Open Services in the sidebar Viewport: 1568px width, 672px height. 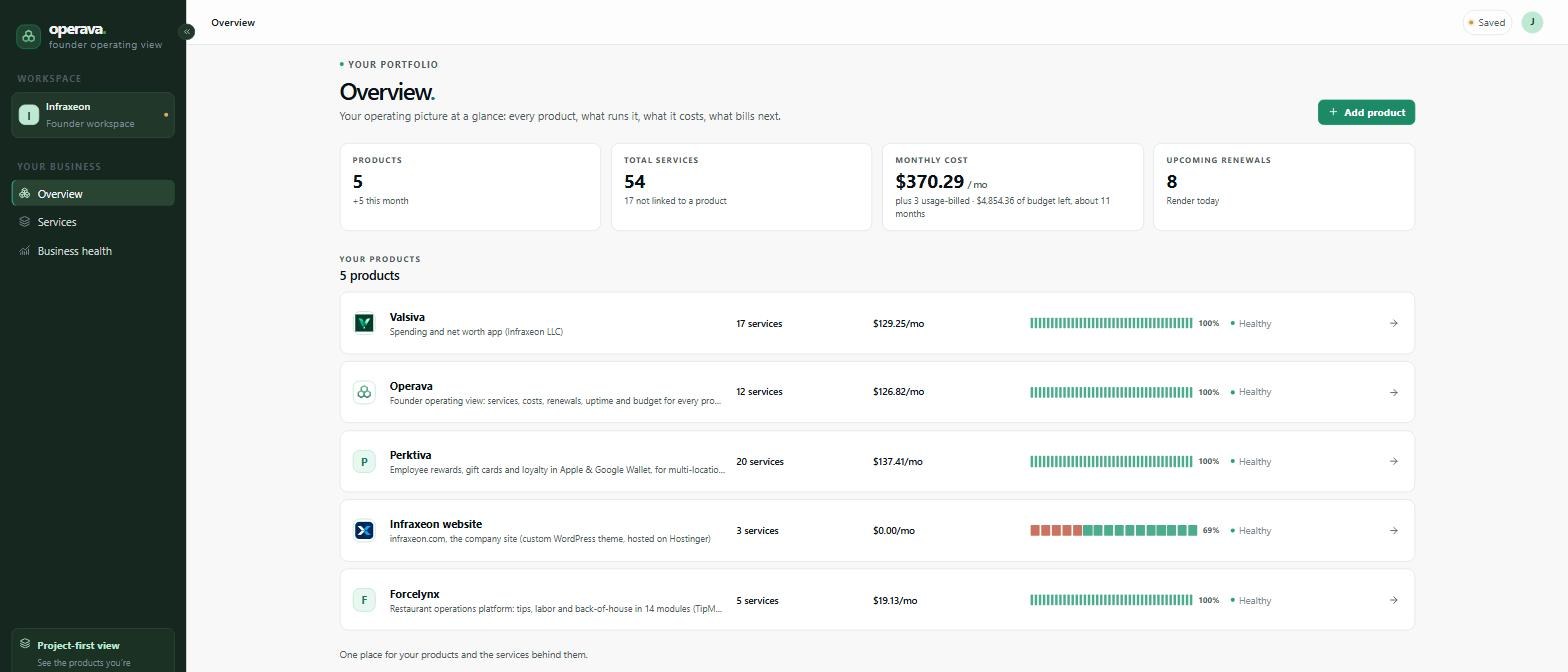93,222
